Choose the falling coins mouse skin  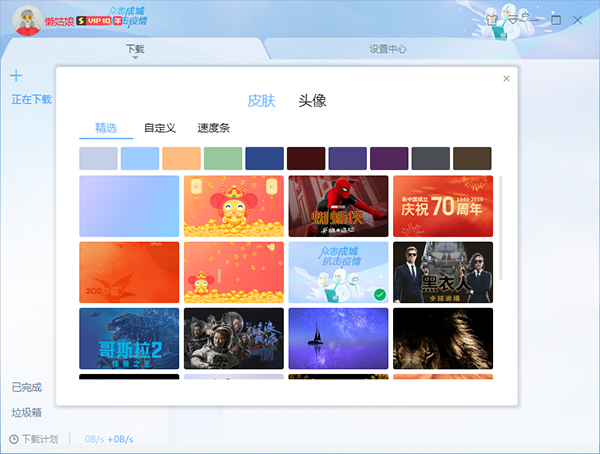tap(234, 272)
